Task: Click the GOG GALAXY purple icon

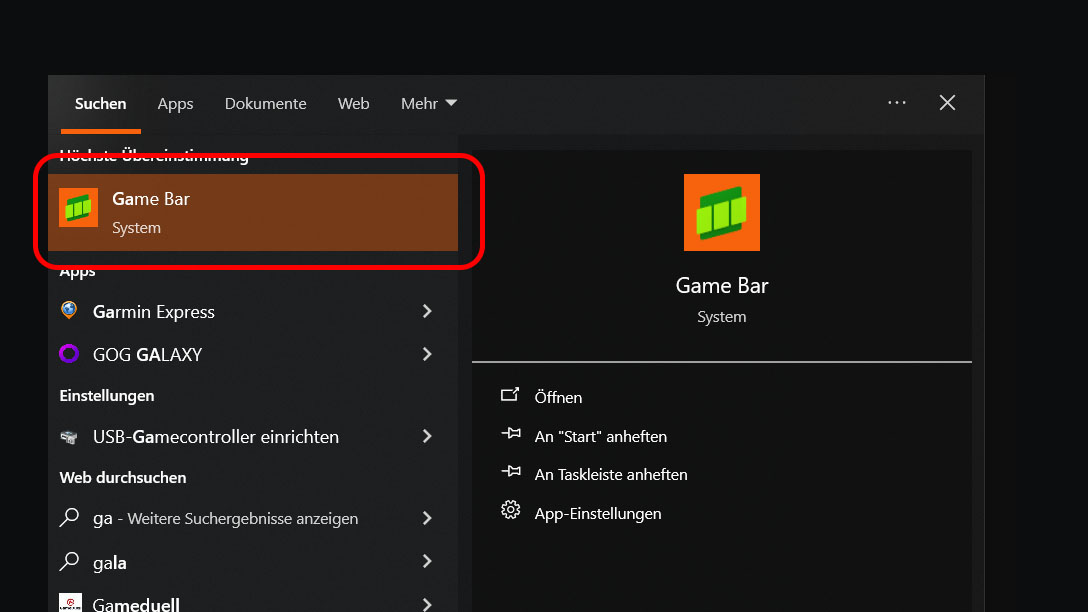Action: click(x=68, y=354)
